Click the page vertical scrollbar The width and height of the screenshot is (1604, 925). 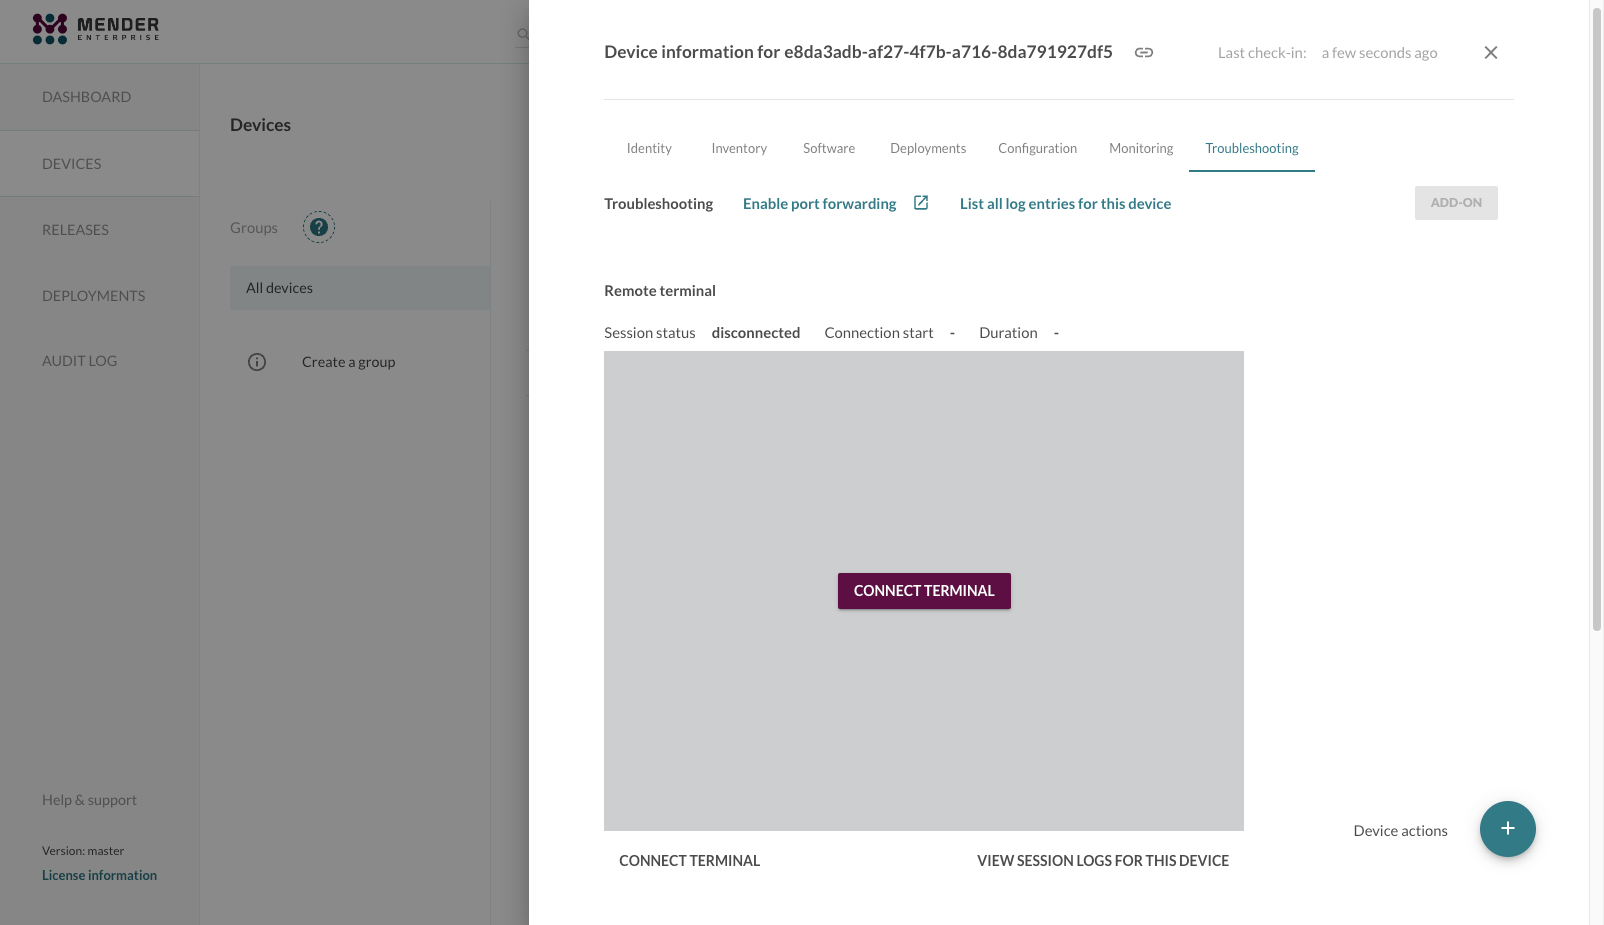pos(1596,320)
